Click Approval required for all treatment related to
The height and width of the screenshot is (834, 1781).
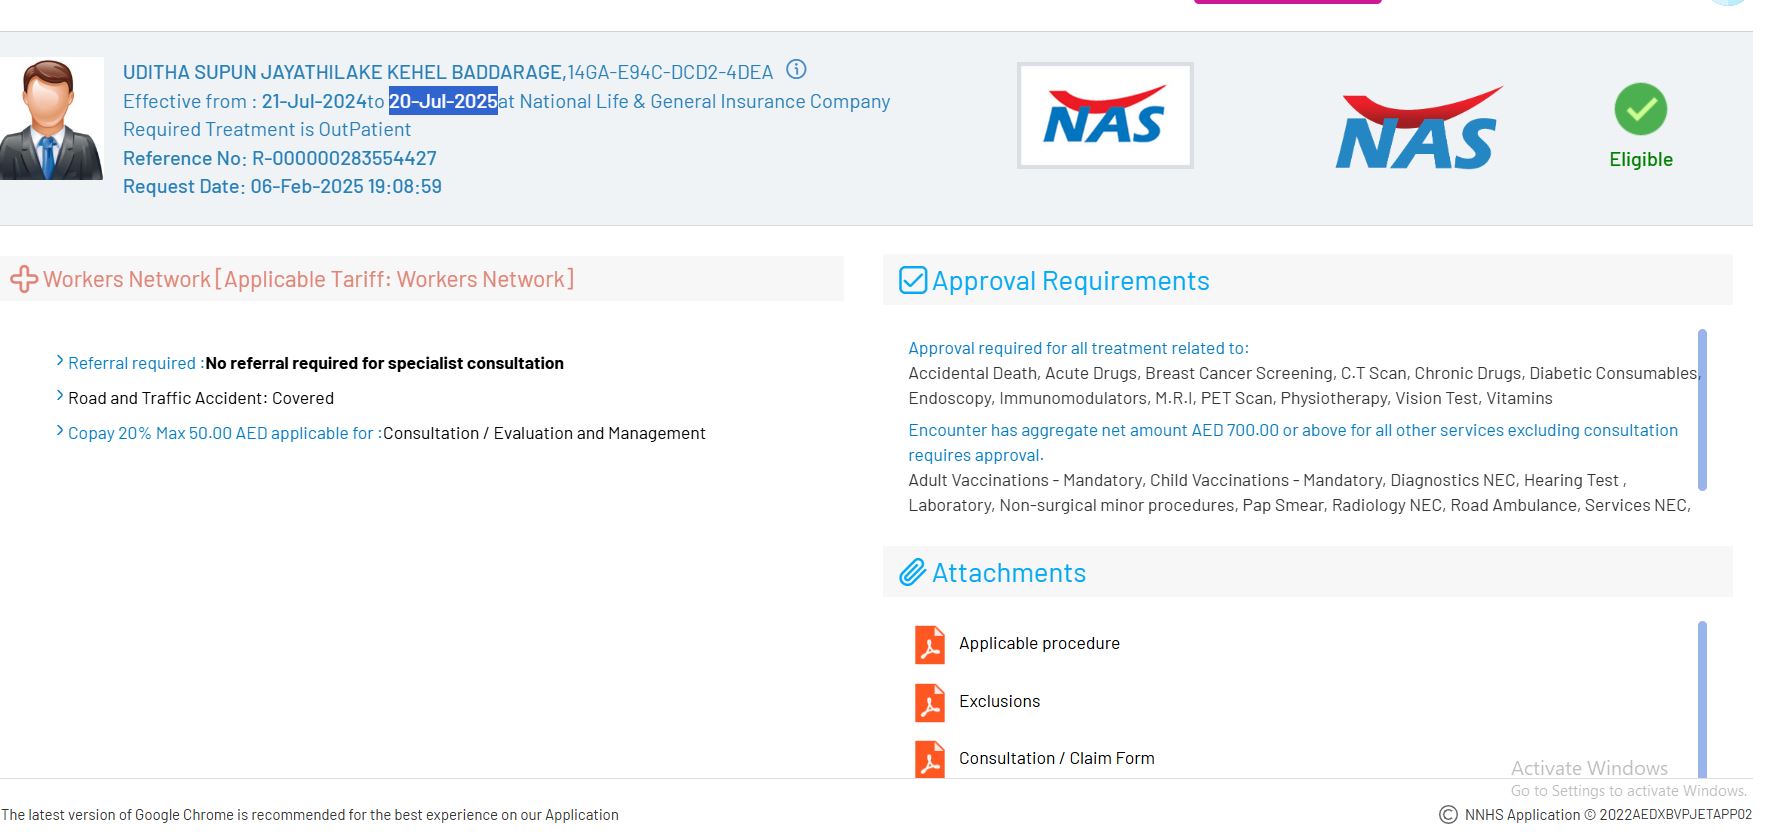(x=1078, y=349)
